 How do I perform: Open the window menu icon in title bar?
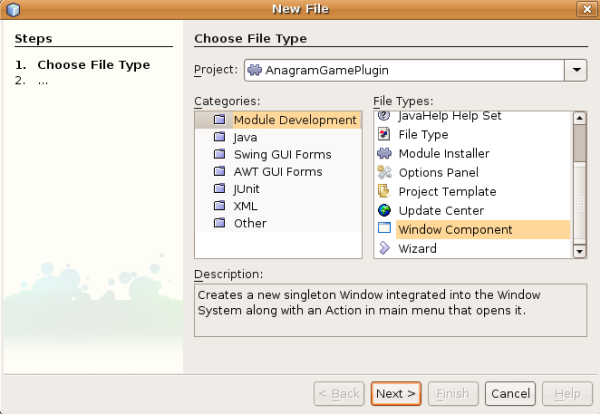(x=13, y=9)
